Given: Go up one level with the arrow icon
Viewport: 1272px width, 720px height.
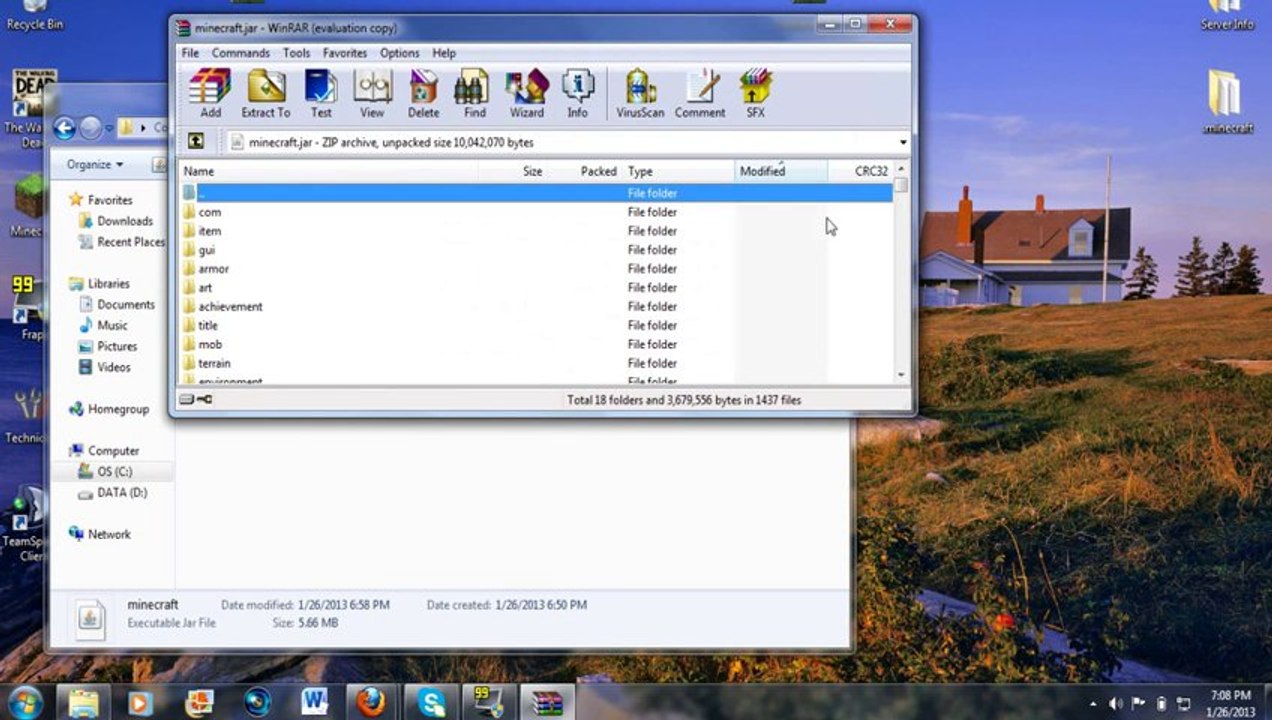Looking at the screenshot, I should 196,142.
